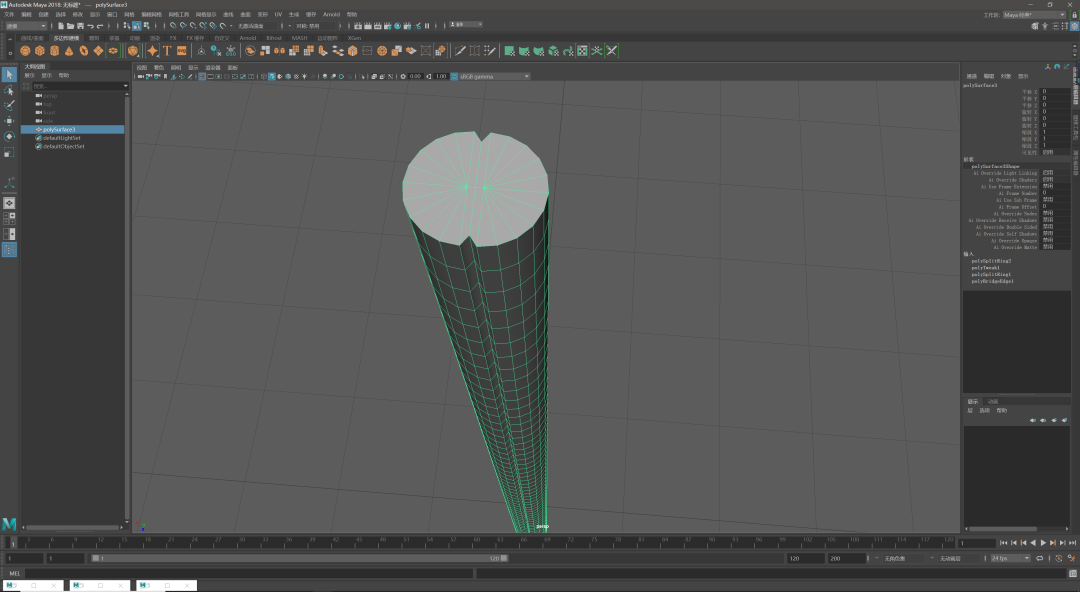The width and height of the screenshot is (1080, 592).
Task: Switch to the Bifrost shelf tab
Action: 273,38
